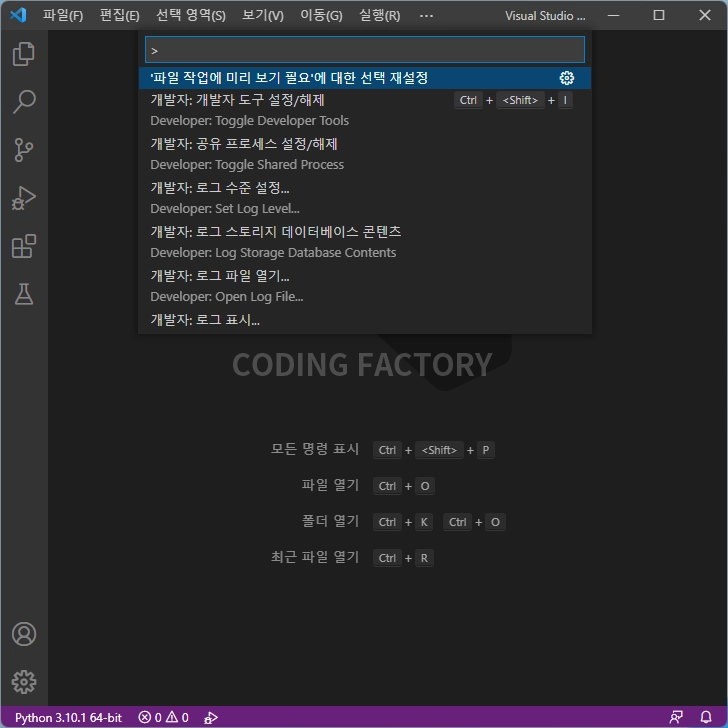Screen dimensions: 728x728
Task: Minimize the Visual Studio window
Action: (614, 15)
